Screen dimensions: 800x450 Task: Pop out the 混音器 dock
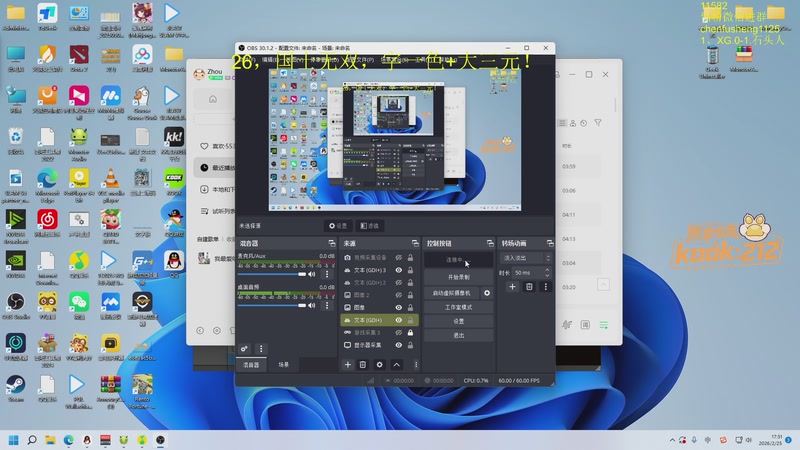pos(332,243)
